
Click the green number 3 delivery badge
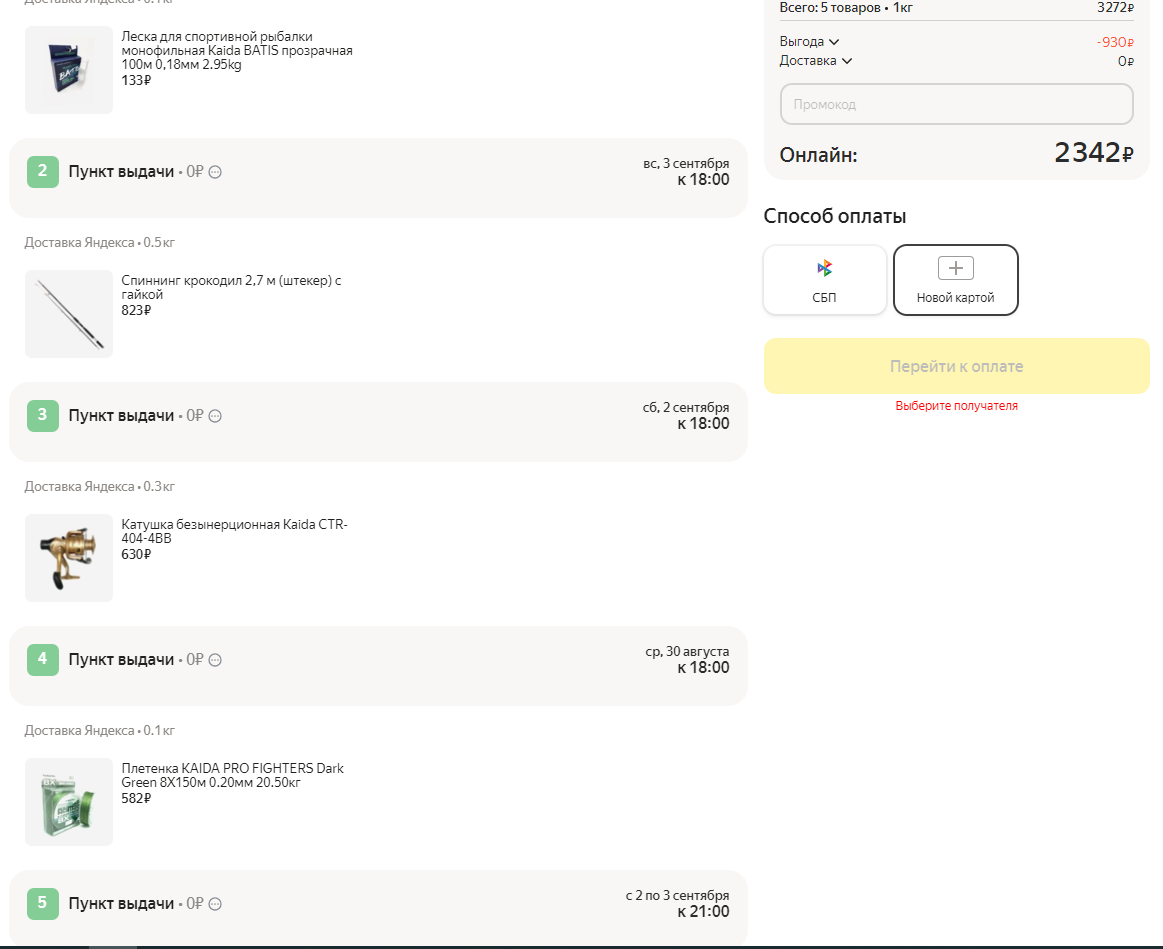pos(43,415)
